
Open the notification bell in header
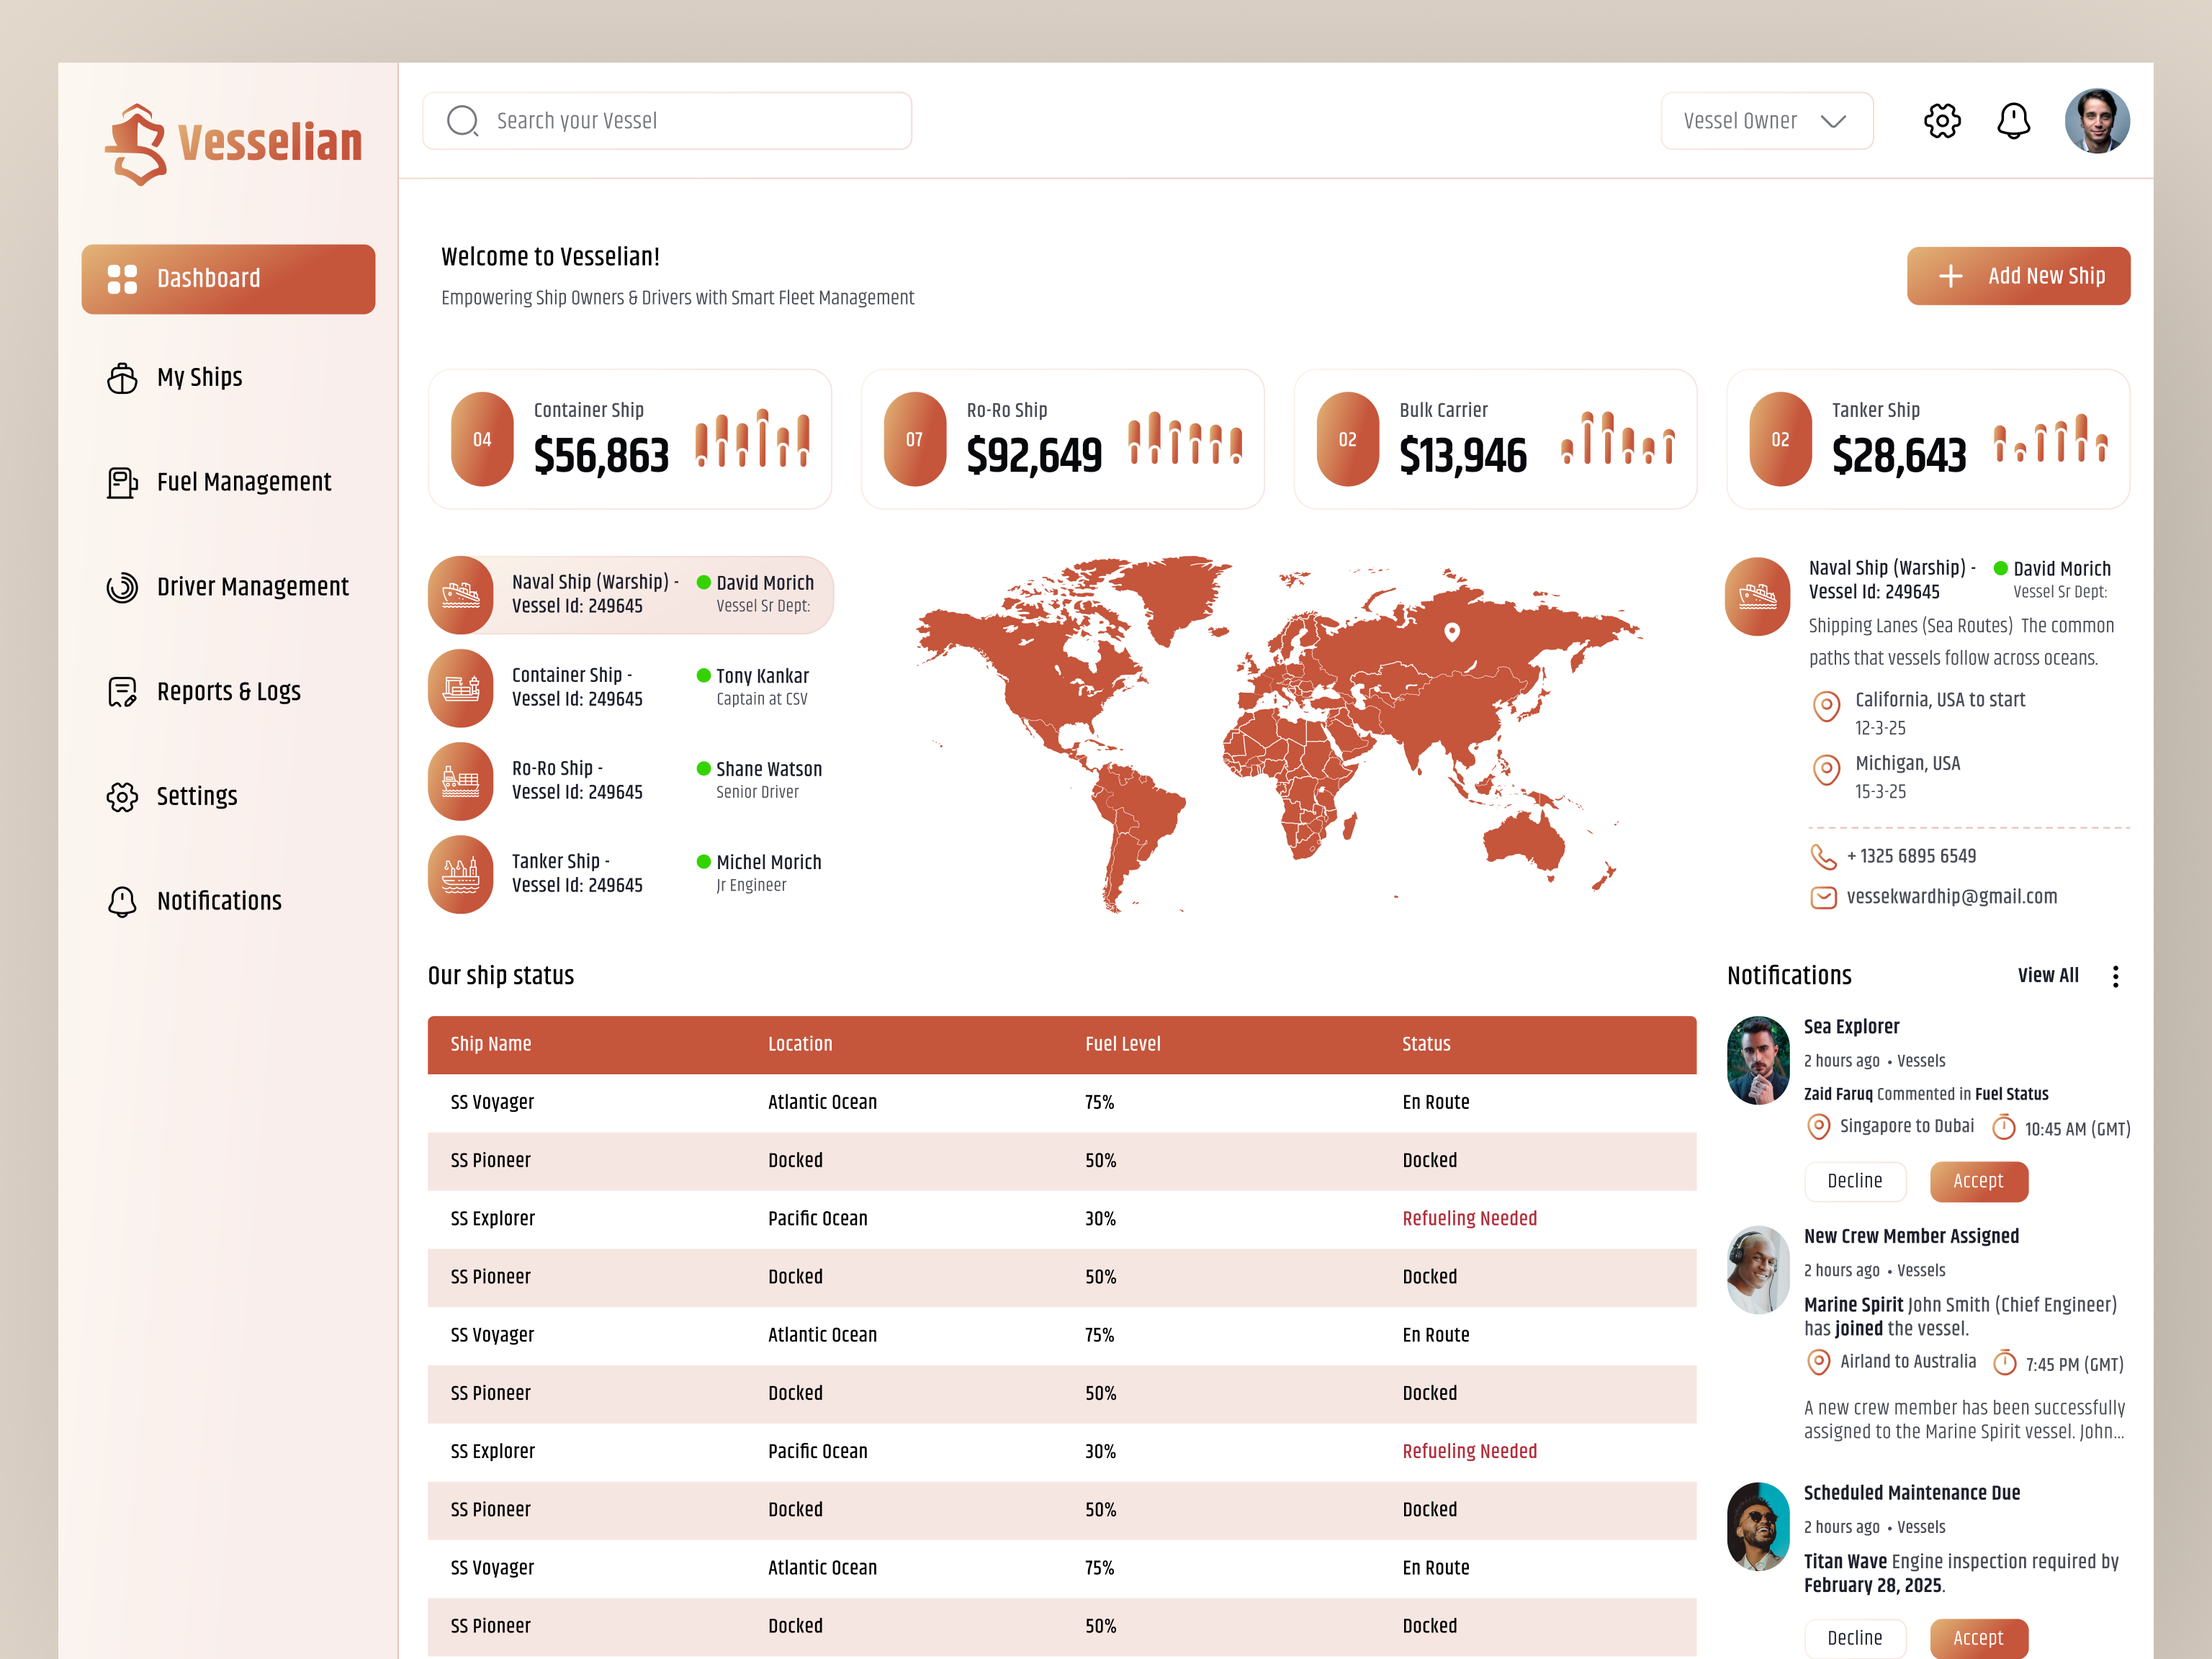(x=2013, y=121)
